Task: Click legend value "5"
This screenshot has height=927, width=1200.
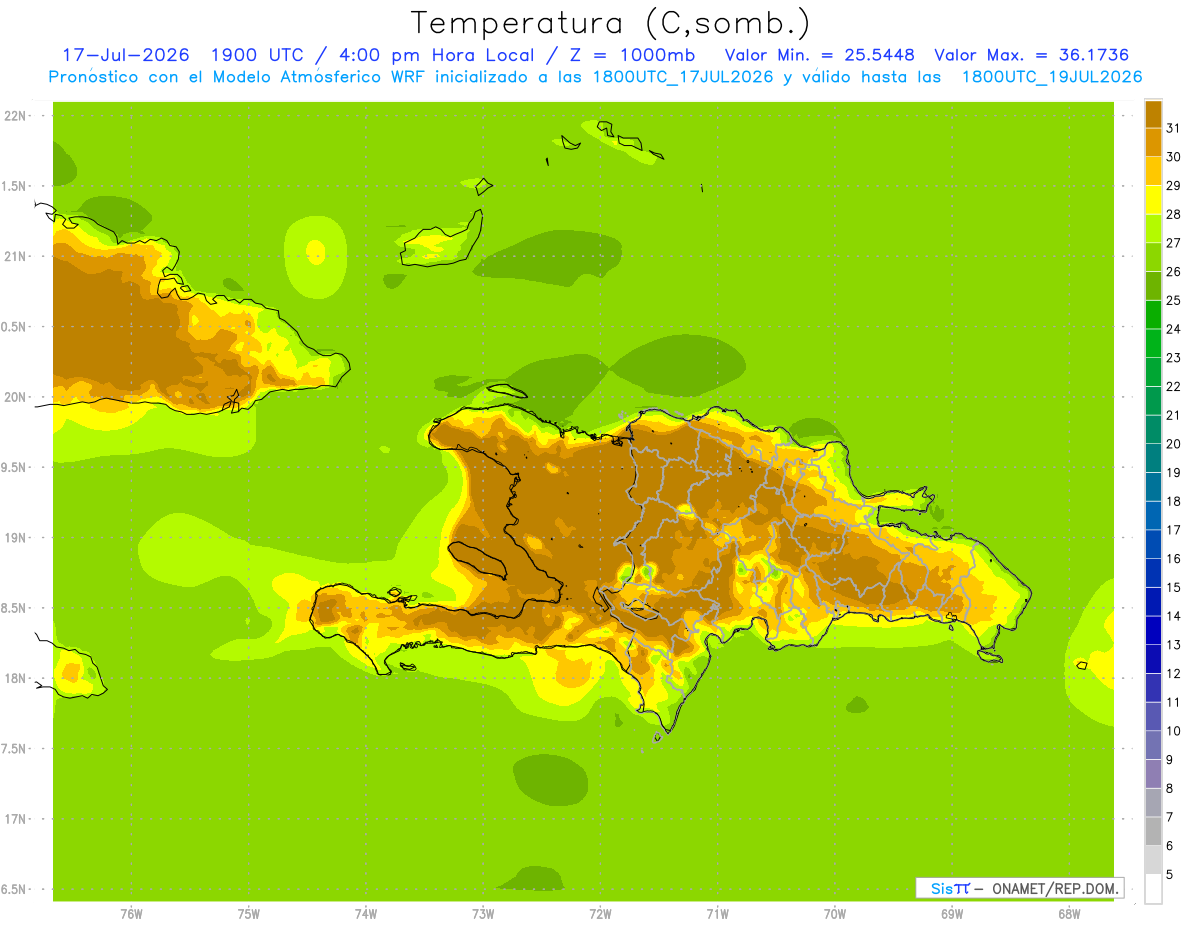Action: point(1169,874)
